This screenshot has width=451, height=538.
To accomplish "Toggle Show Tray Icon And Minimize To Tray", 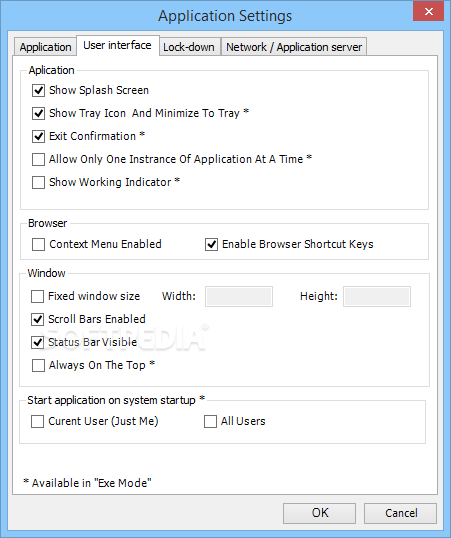I will tap(38, 114).
